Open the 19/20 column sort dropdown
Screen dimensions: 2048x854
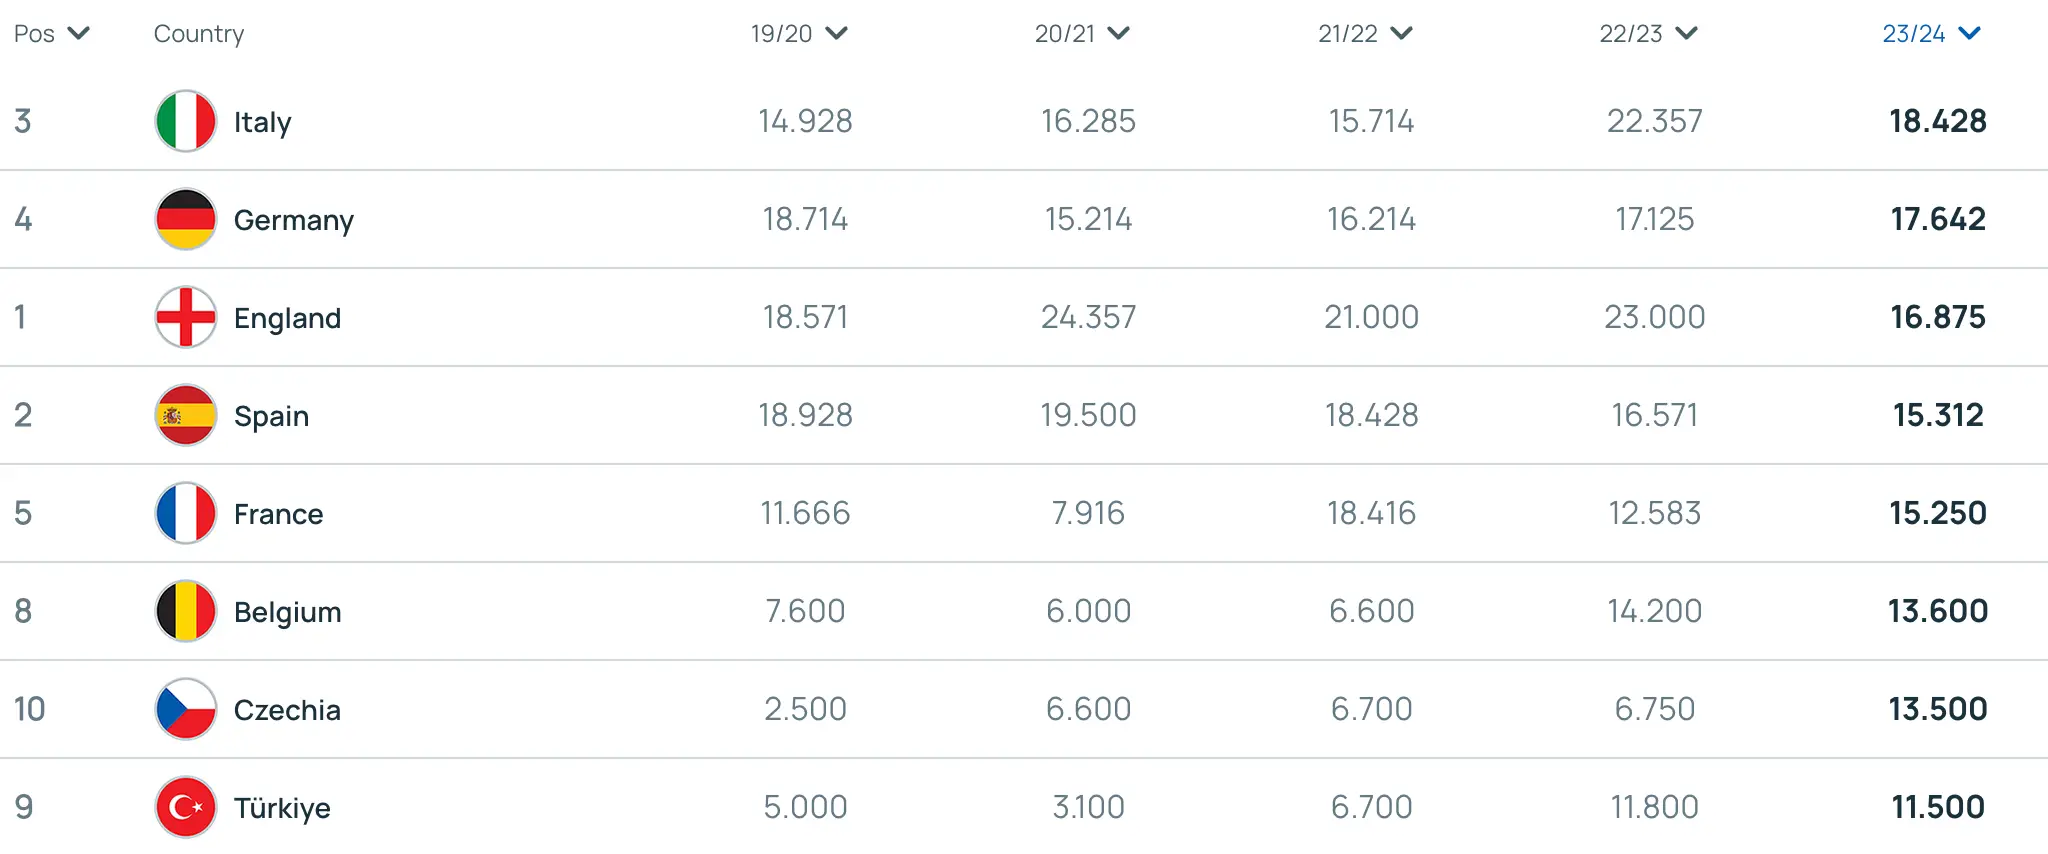point(838,33)
